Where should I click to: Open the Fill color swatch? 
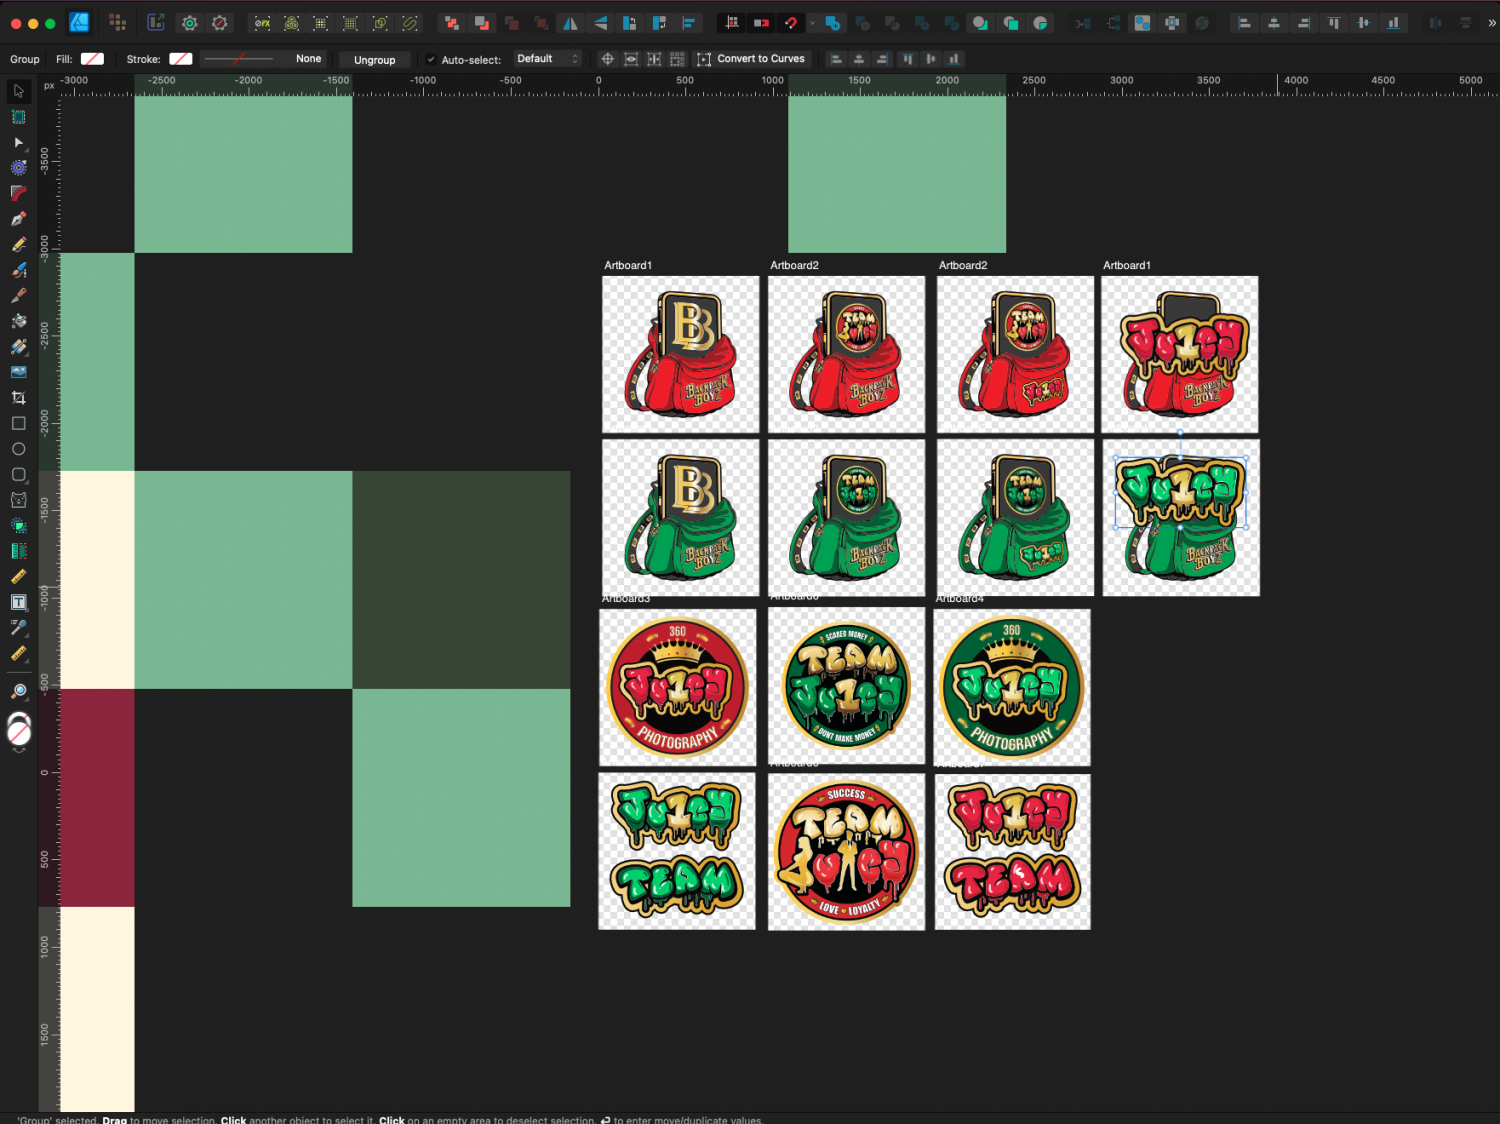pos(92,59)
